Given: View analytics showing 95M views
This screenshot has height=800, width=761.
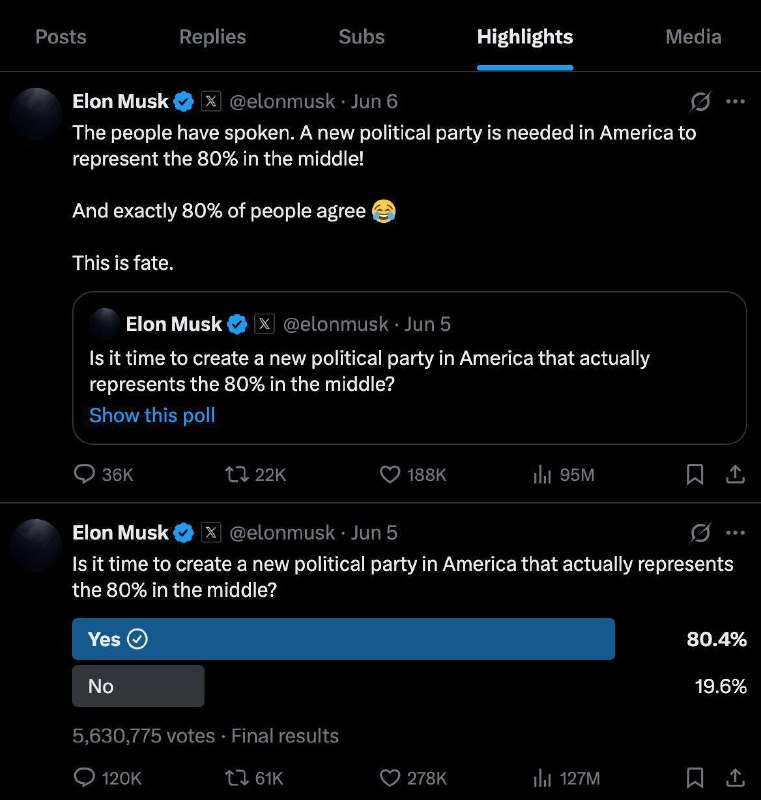Looking at the screenshot, I should pos(544,475).
